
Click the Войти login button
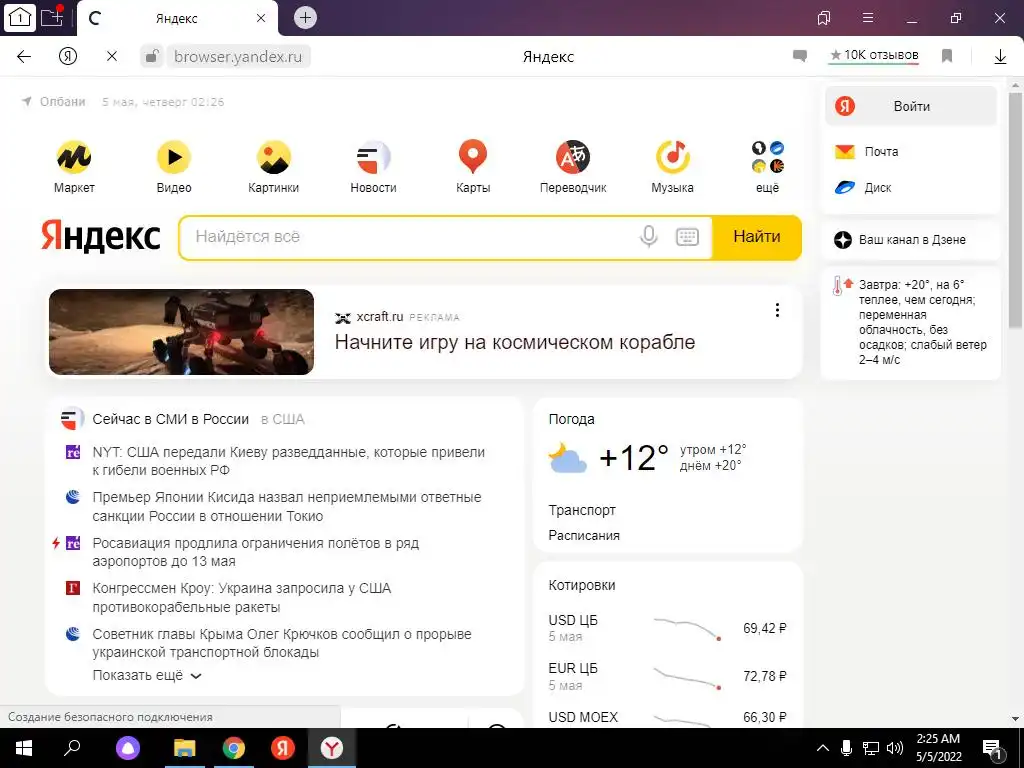click(x=910, y=106)
